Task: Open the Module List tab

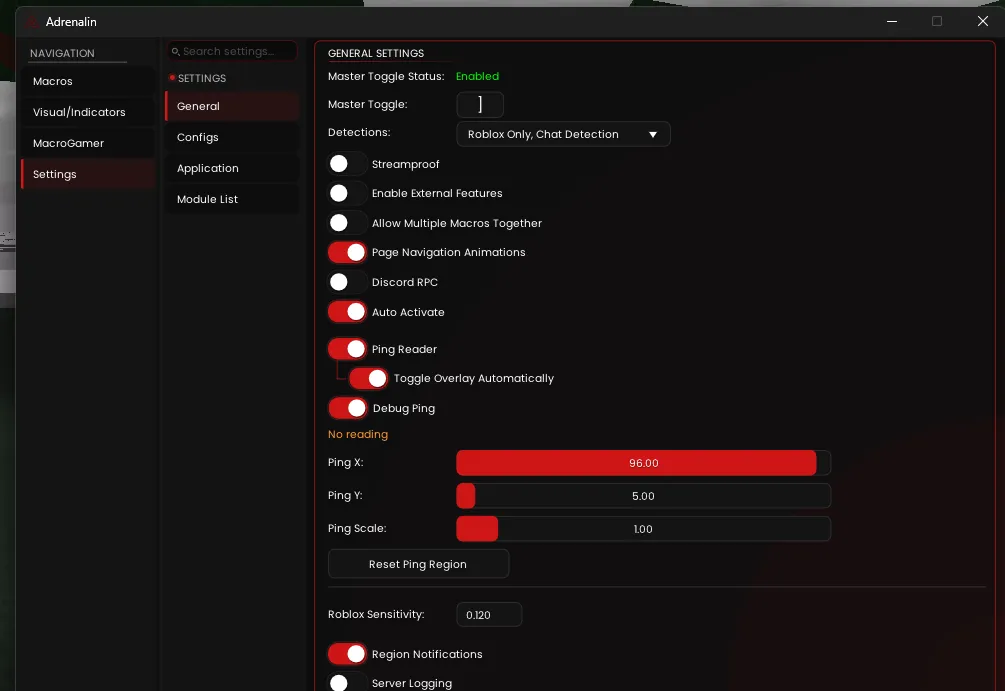Action: [232, 199]
